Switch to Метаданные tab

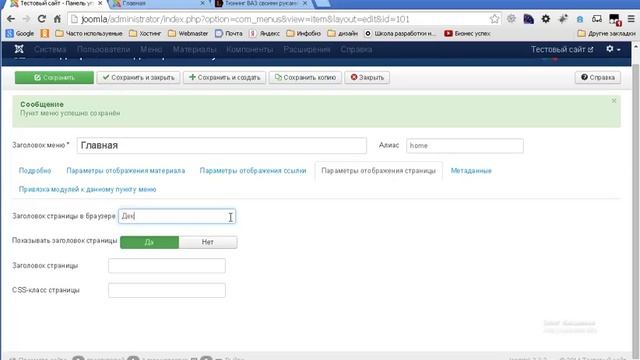(471, 171)
